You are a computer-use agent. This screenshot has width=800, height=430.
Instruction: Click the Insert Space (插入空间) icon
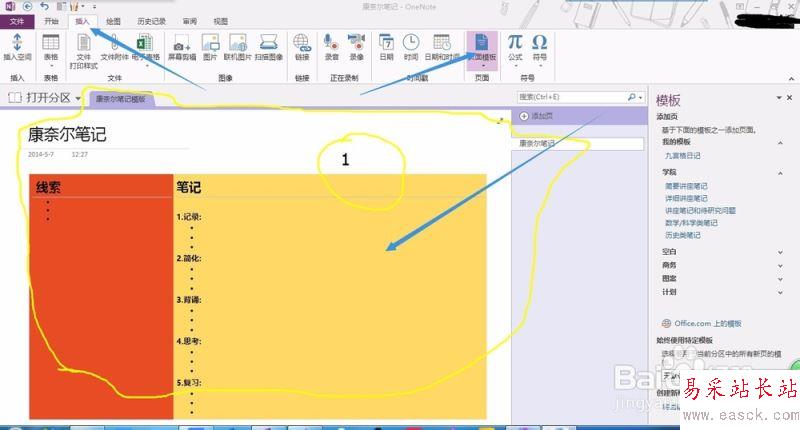pyautogui.click(x=17, y=42)
